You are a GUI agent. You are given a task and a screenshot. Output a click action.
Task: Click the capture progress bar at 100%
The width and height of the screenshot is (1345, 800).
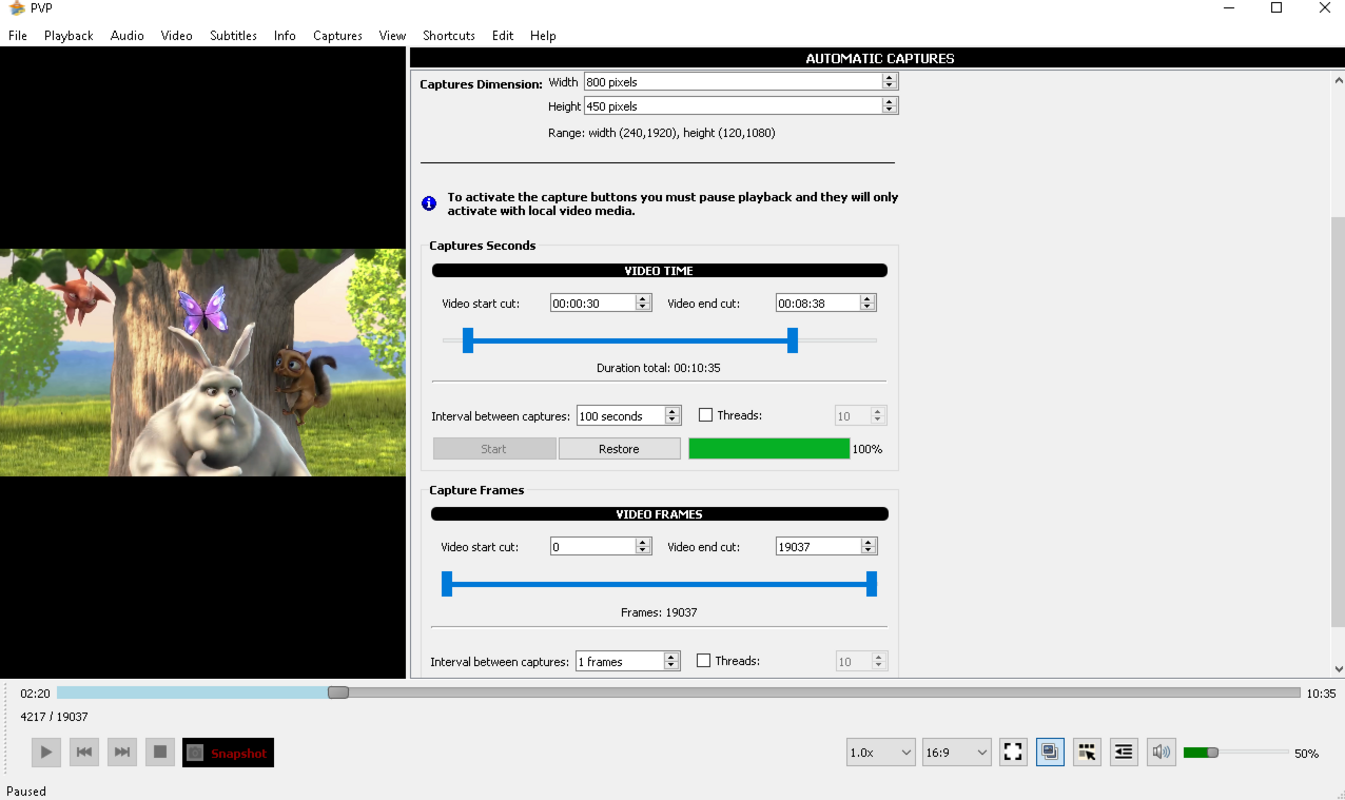coord(769,449)
